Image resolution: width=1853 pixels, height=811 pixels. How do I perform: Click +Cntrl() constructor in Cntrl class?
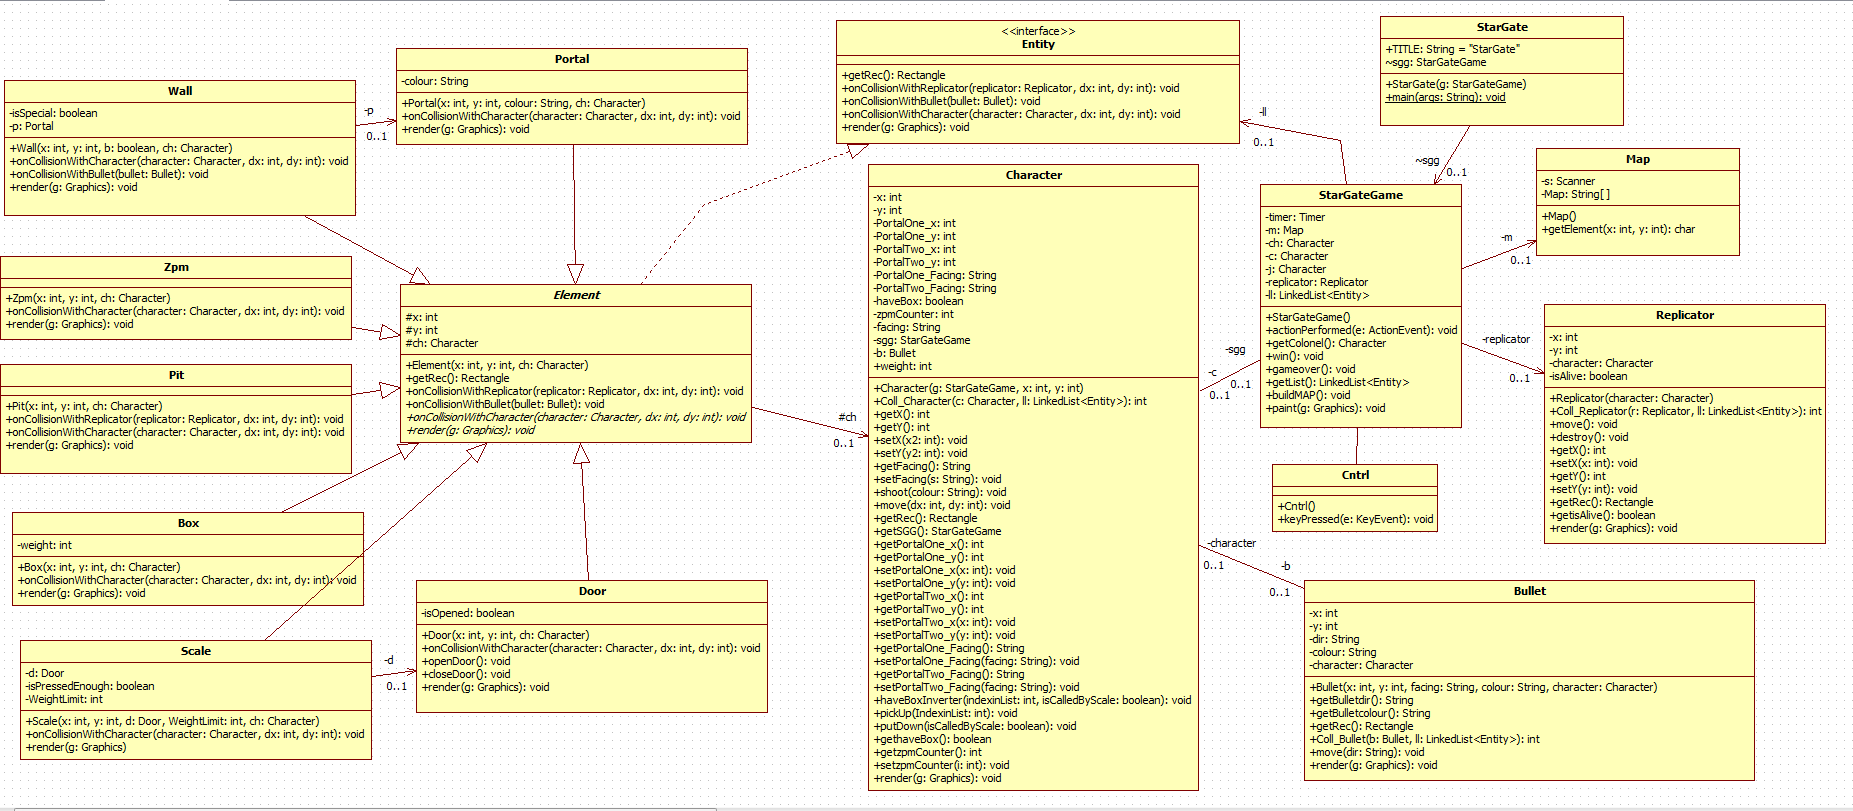pos(1296,506)
